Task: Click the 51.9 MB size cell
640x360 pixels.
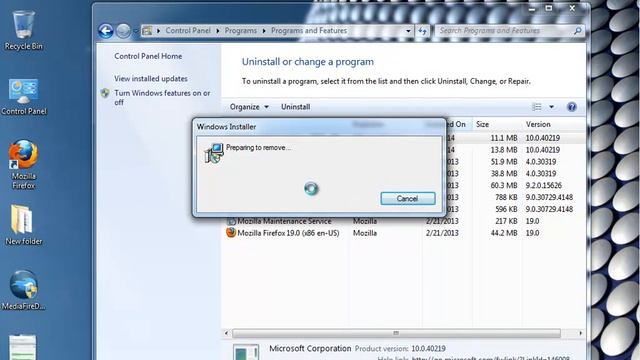Action: (504, 162)
